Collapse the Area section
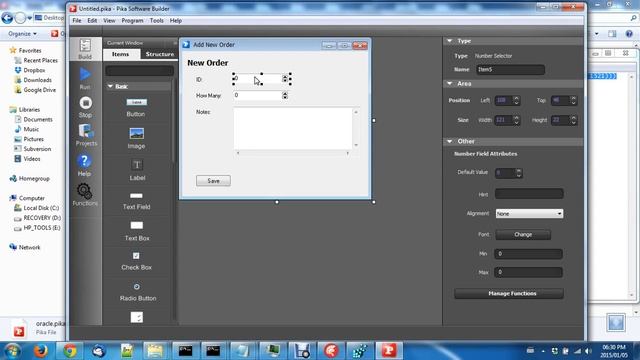 pos(450,84)
